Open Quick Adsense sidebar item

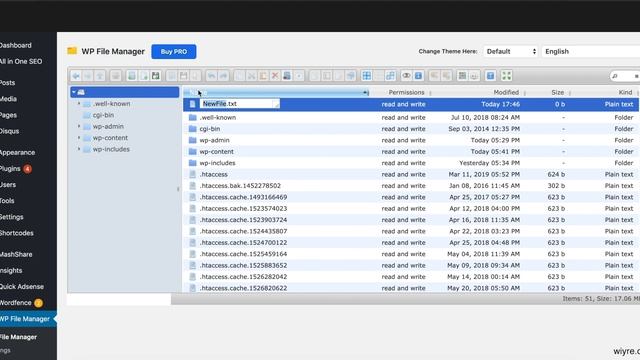[22, 287]
